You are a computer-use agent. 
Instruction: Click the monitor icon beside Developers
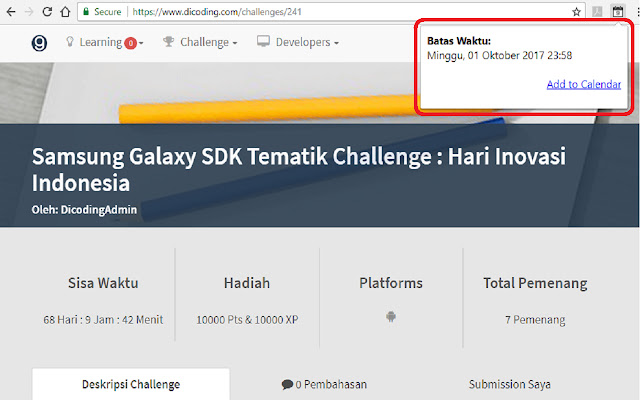click(263, 41)
